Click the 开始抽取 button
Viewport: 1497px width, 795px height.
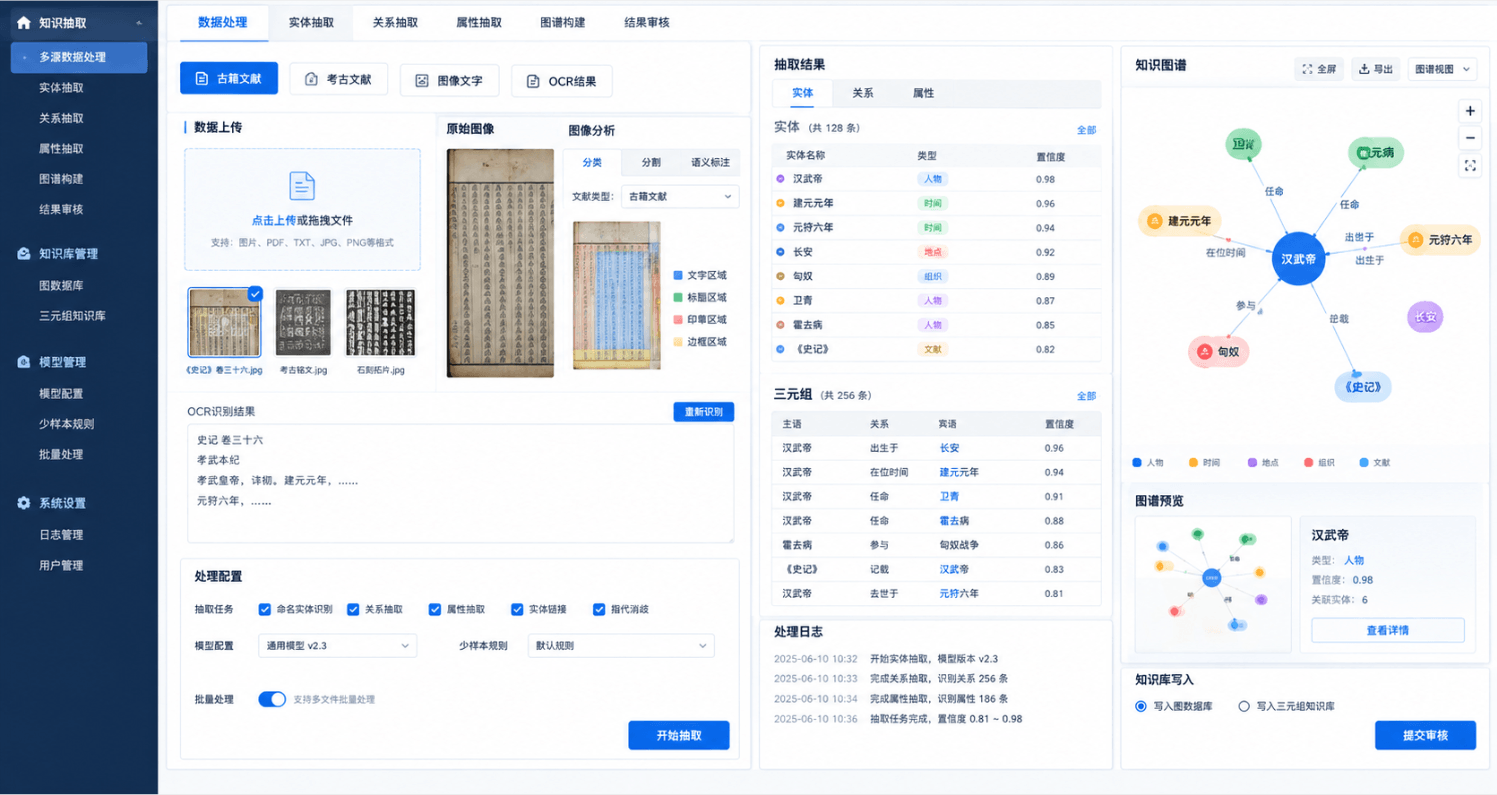(679, 735)
